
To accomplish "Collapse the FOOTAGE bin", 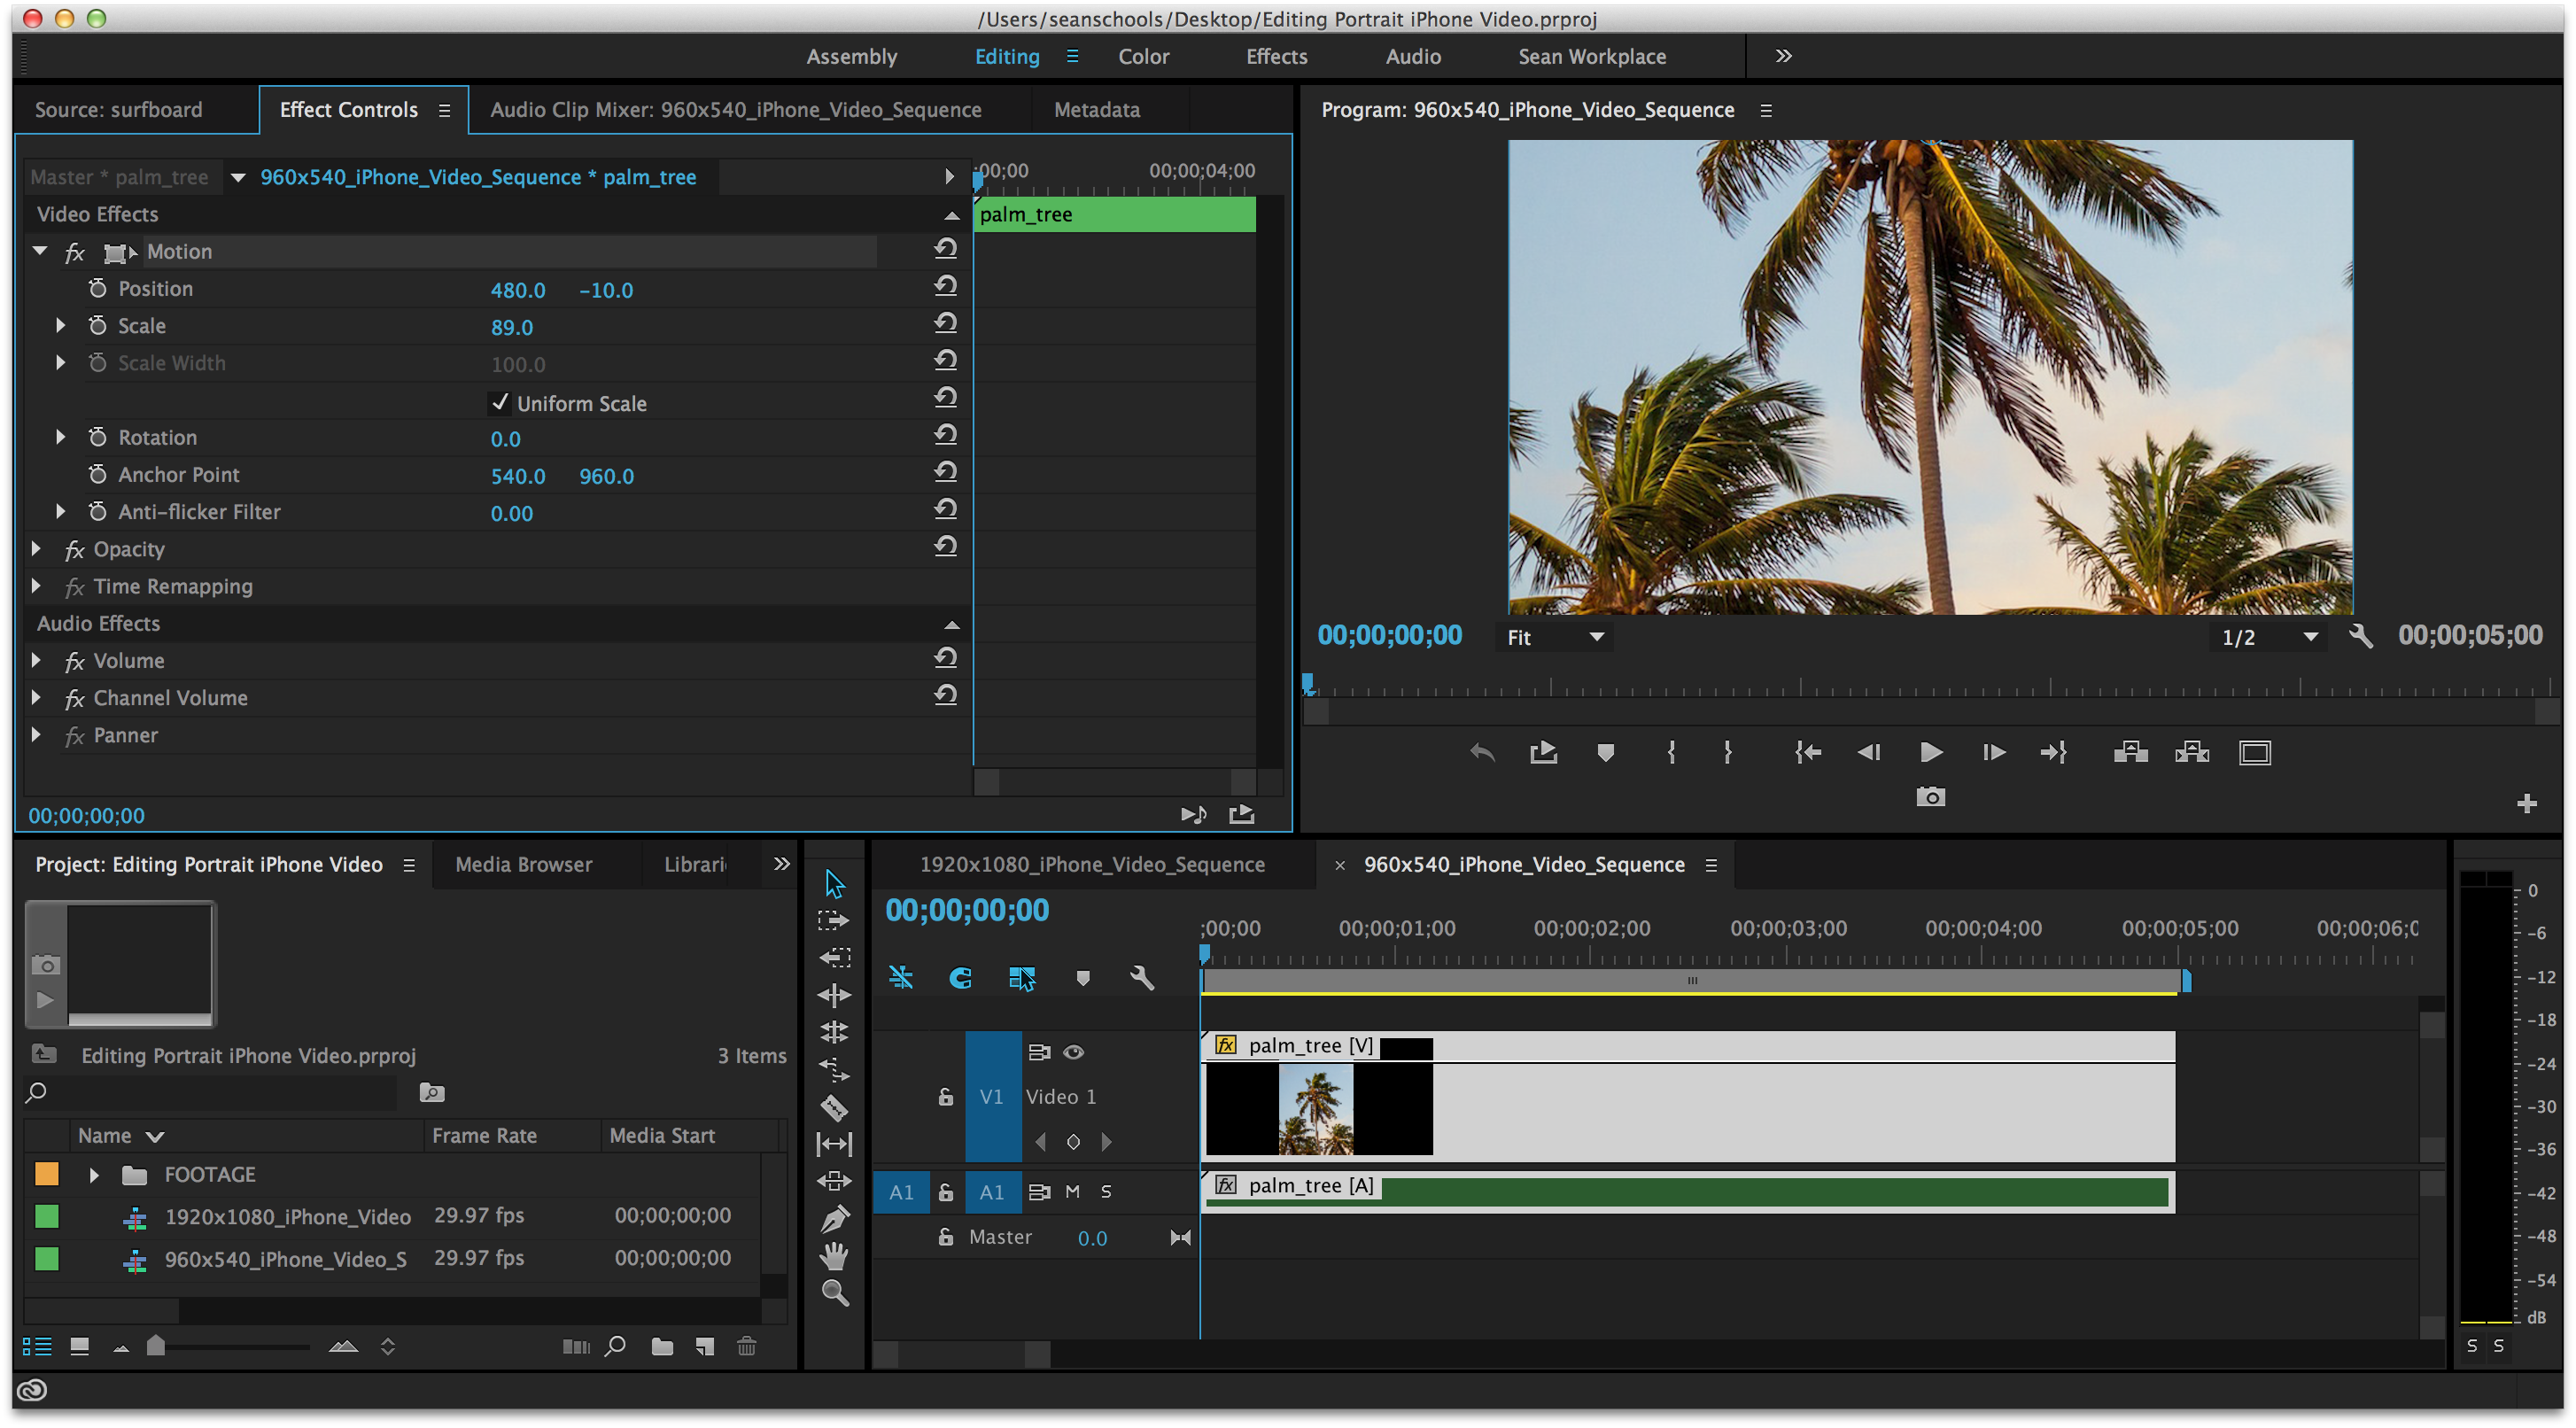I will [94, 1174].
